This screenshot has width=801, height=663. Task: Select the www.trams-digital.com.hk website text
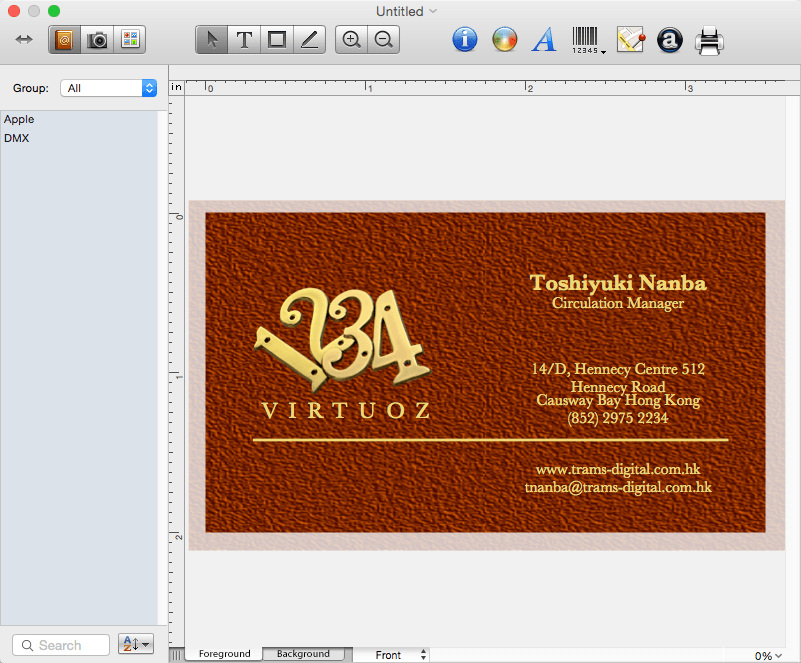click(618, 469)
